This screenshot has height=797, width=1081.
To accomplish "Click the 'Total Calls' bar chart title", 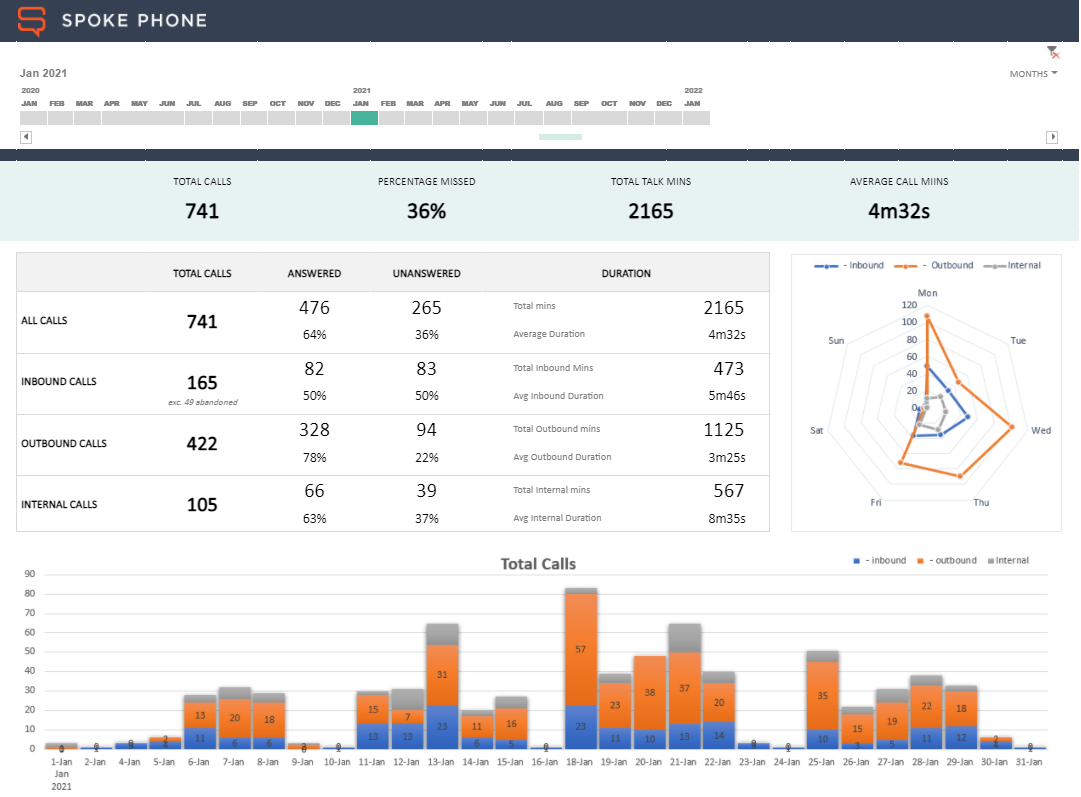I will (538, 564).
